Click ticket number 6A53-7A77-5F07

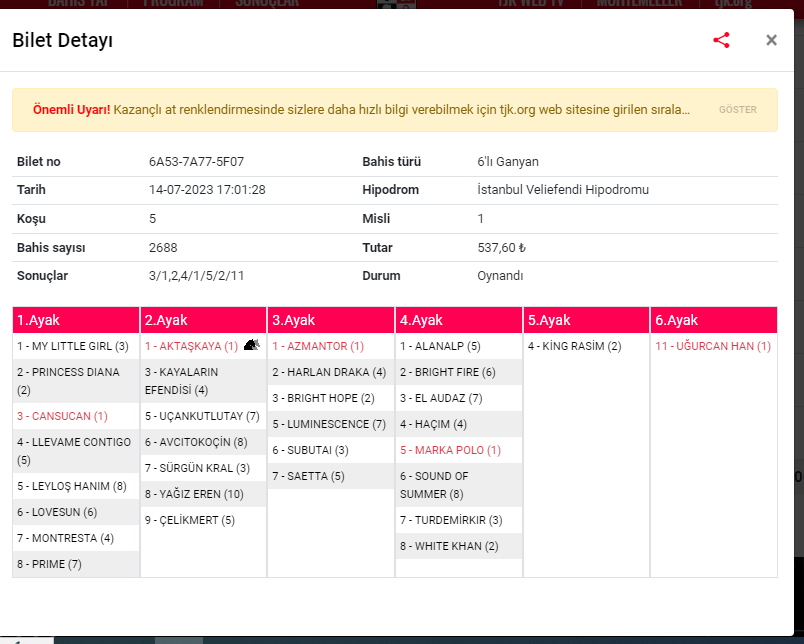click(x=196, y=162)
